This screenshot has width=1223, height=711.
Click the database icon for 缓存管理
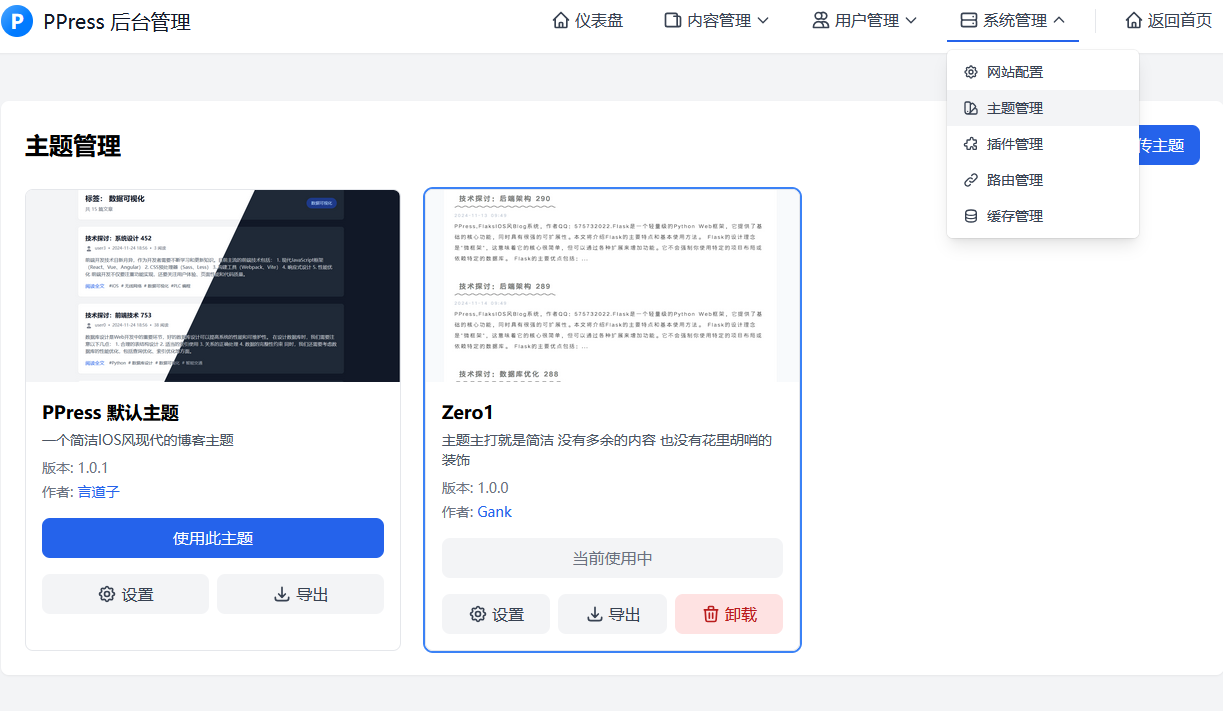(x=970, y=216)
